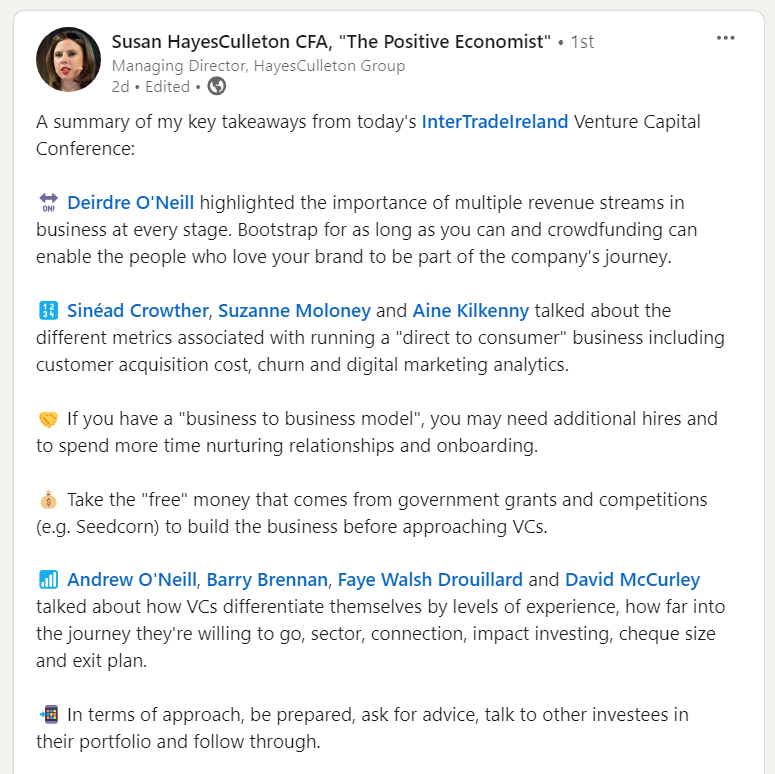Open Andrew O'Neill's profile link
The width and height of the screenshot is (775, 774).
[x=132, y=579]
